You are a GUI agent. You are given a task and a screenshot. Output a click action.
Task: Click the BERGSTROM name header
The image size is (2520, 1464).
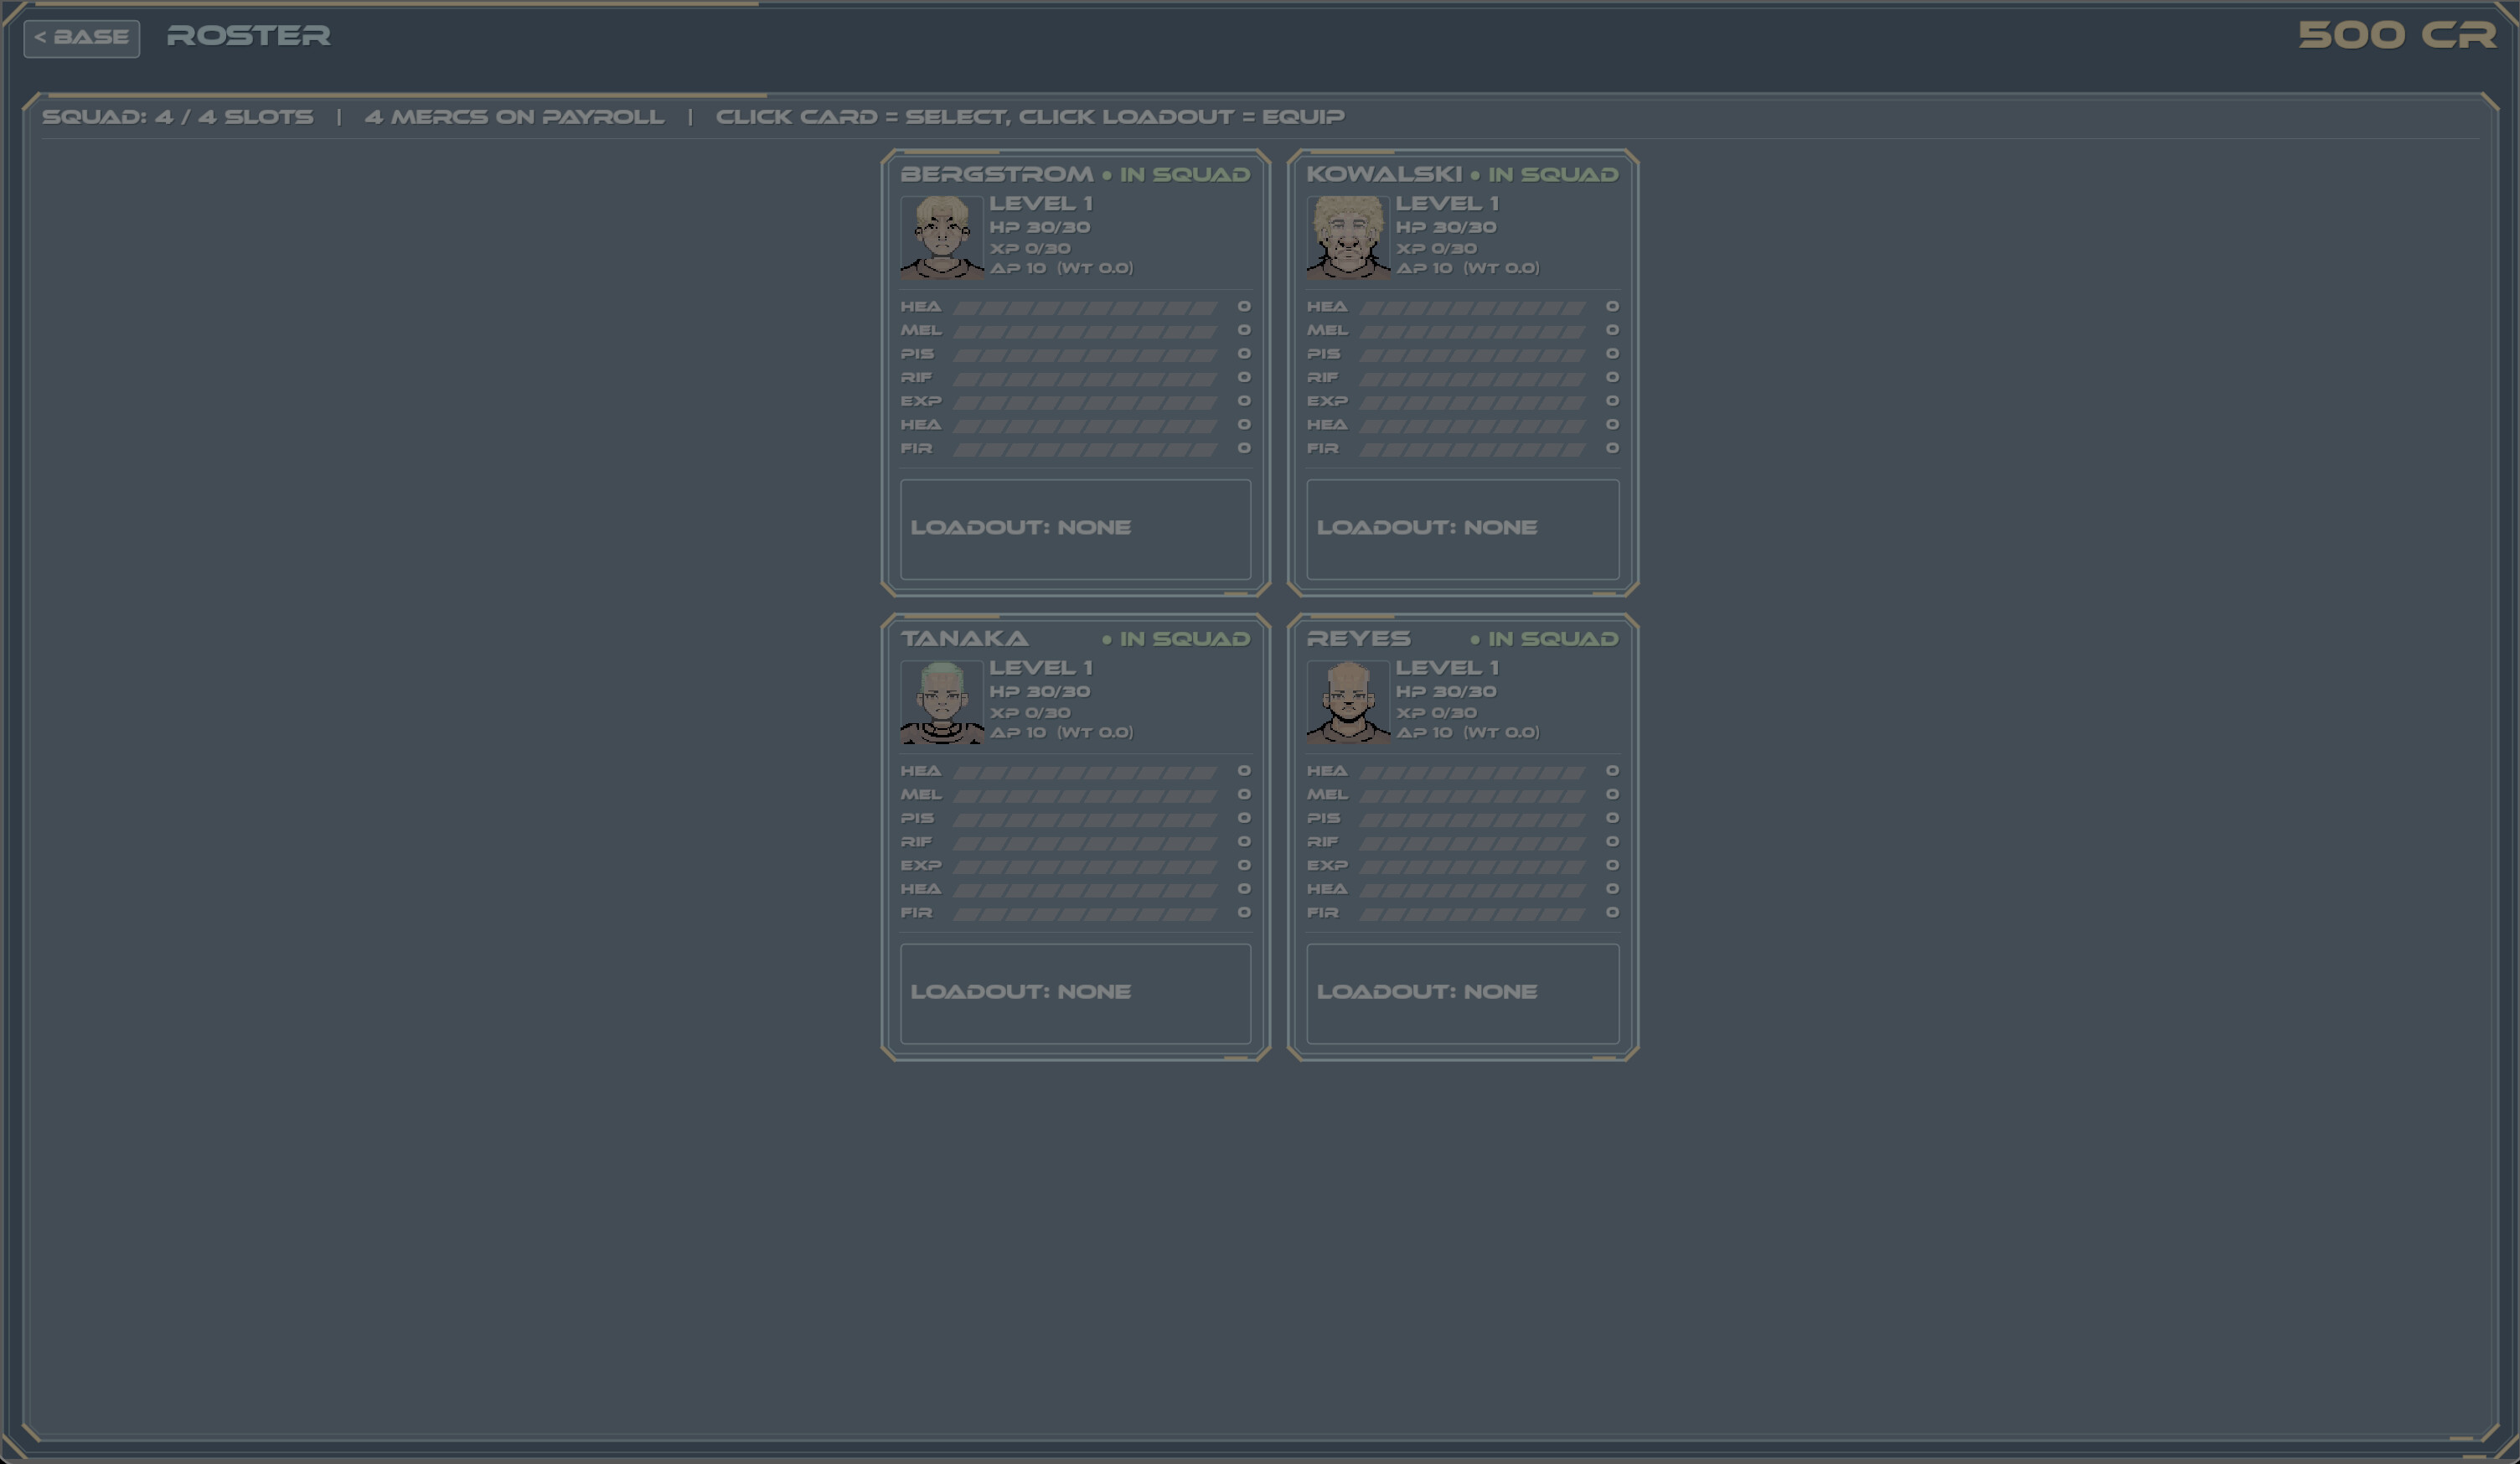tap(997, 174)
